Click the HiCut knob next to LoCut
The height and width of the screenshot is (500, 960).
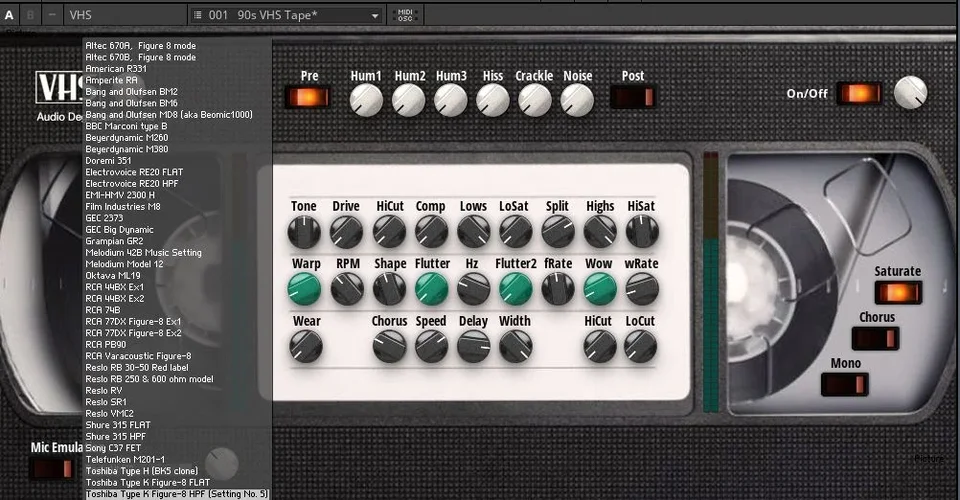599,346
